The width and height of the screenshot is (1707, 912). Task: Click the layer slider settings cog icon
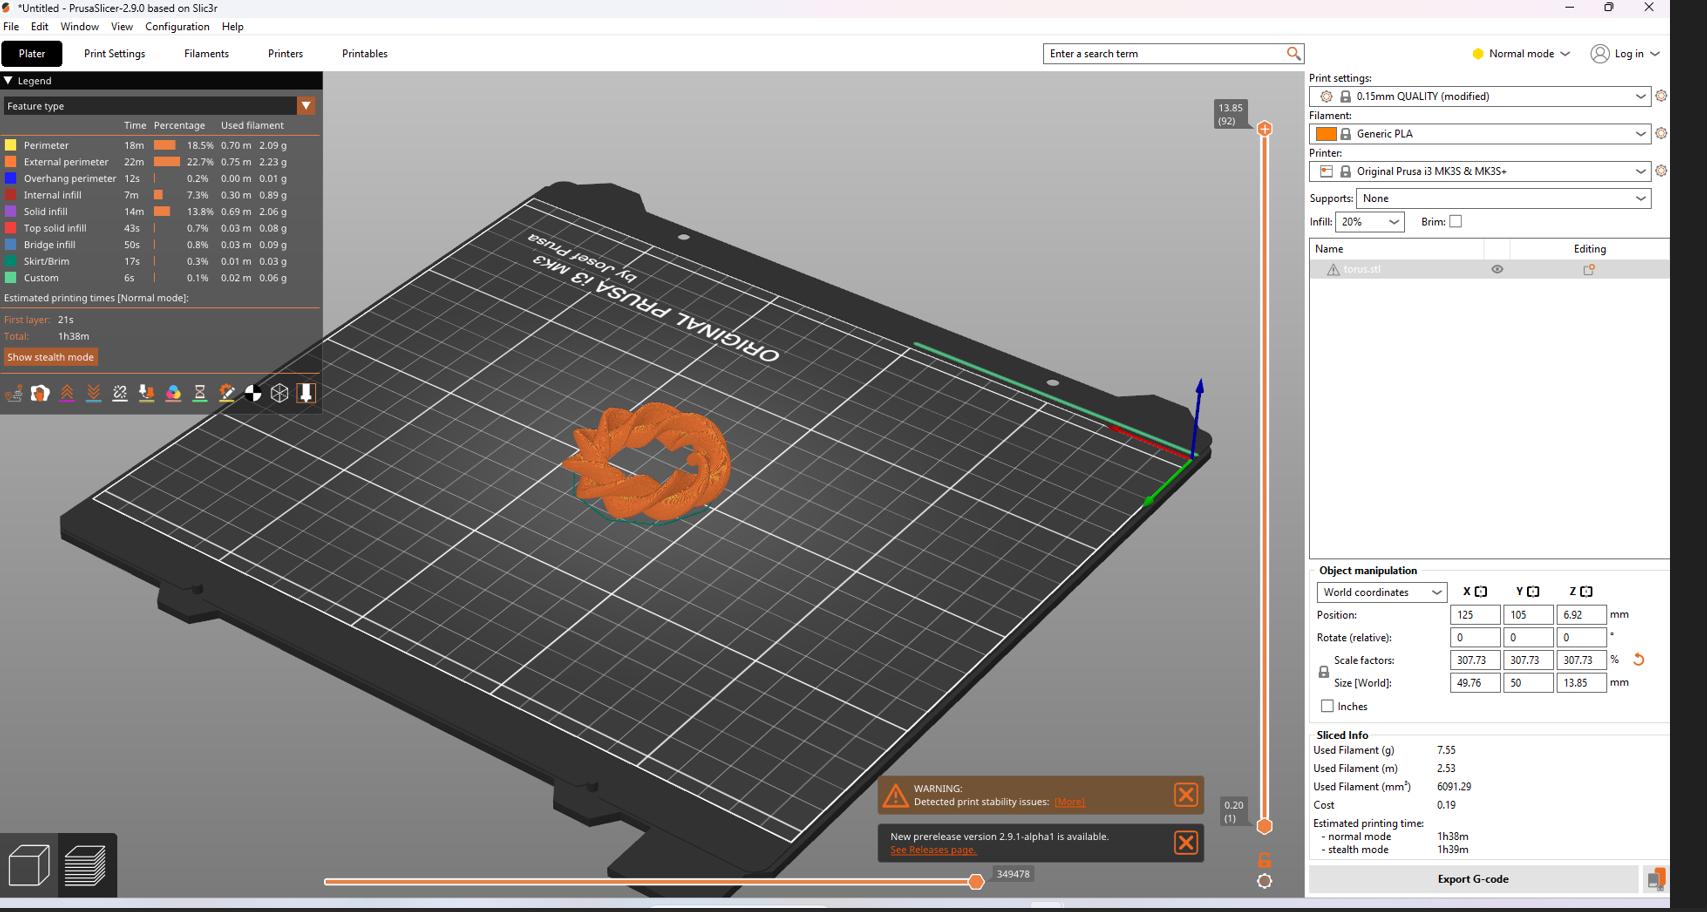pyautogui.click(x=1264, y=881)
